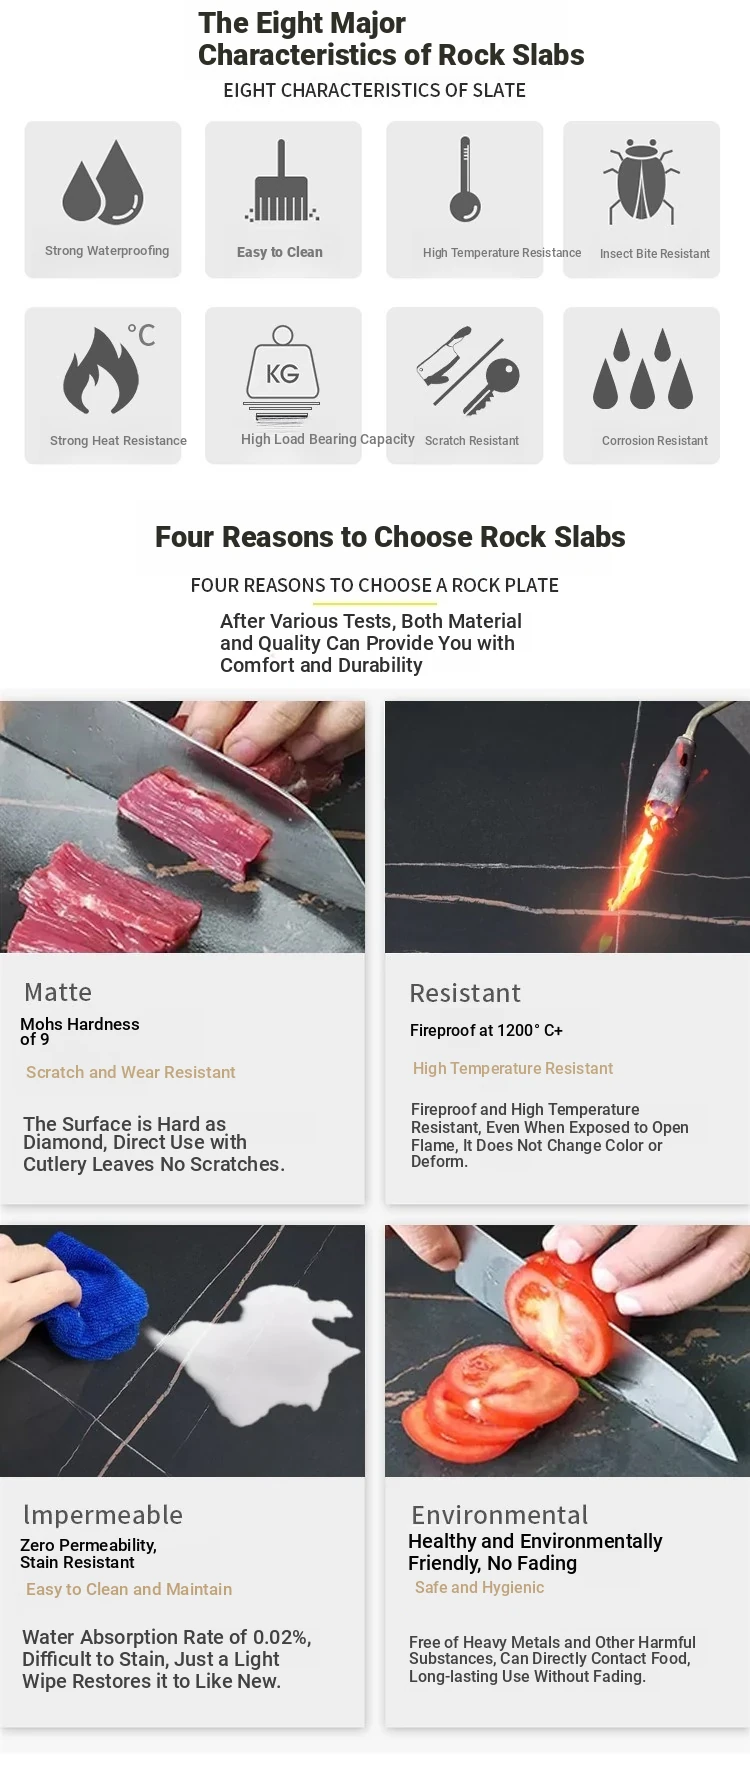Image resolution: width=750 pixels, height=1777 pixels.
Task: Select the KG weight Load Bearing icon
Action: pyautogui.click(x=283, y=374)
